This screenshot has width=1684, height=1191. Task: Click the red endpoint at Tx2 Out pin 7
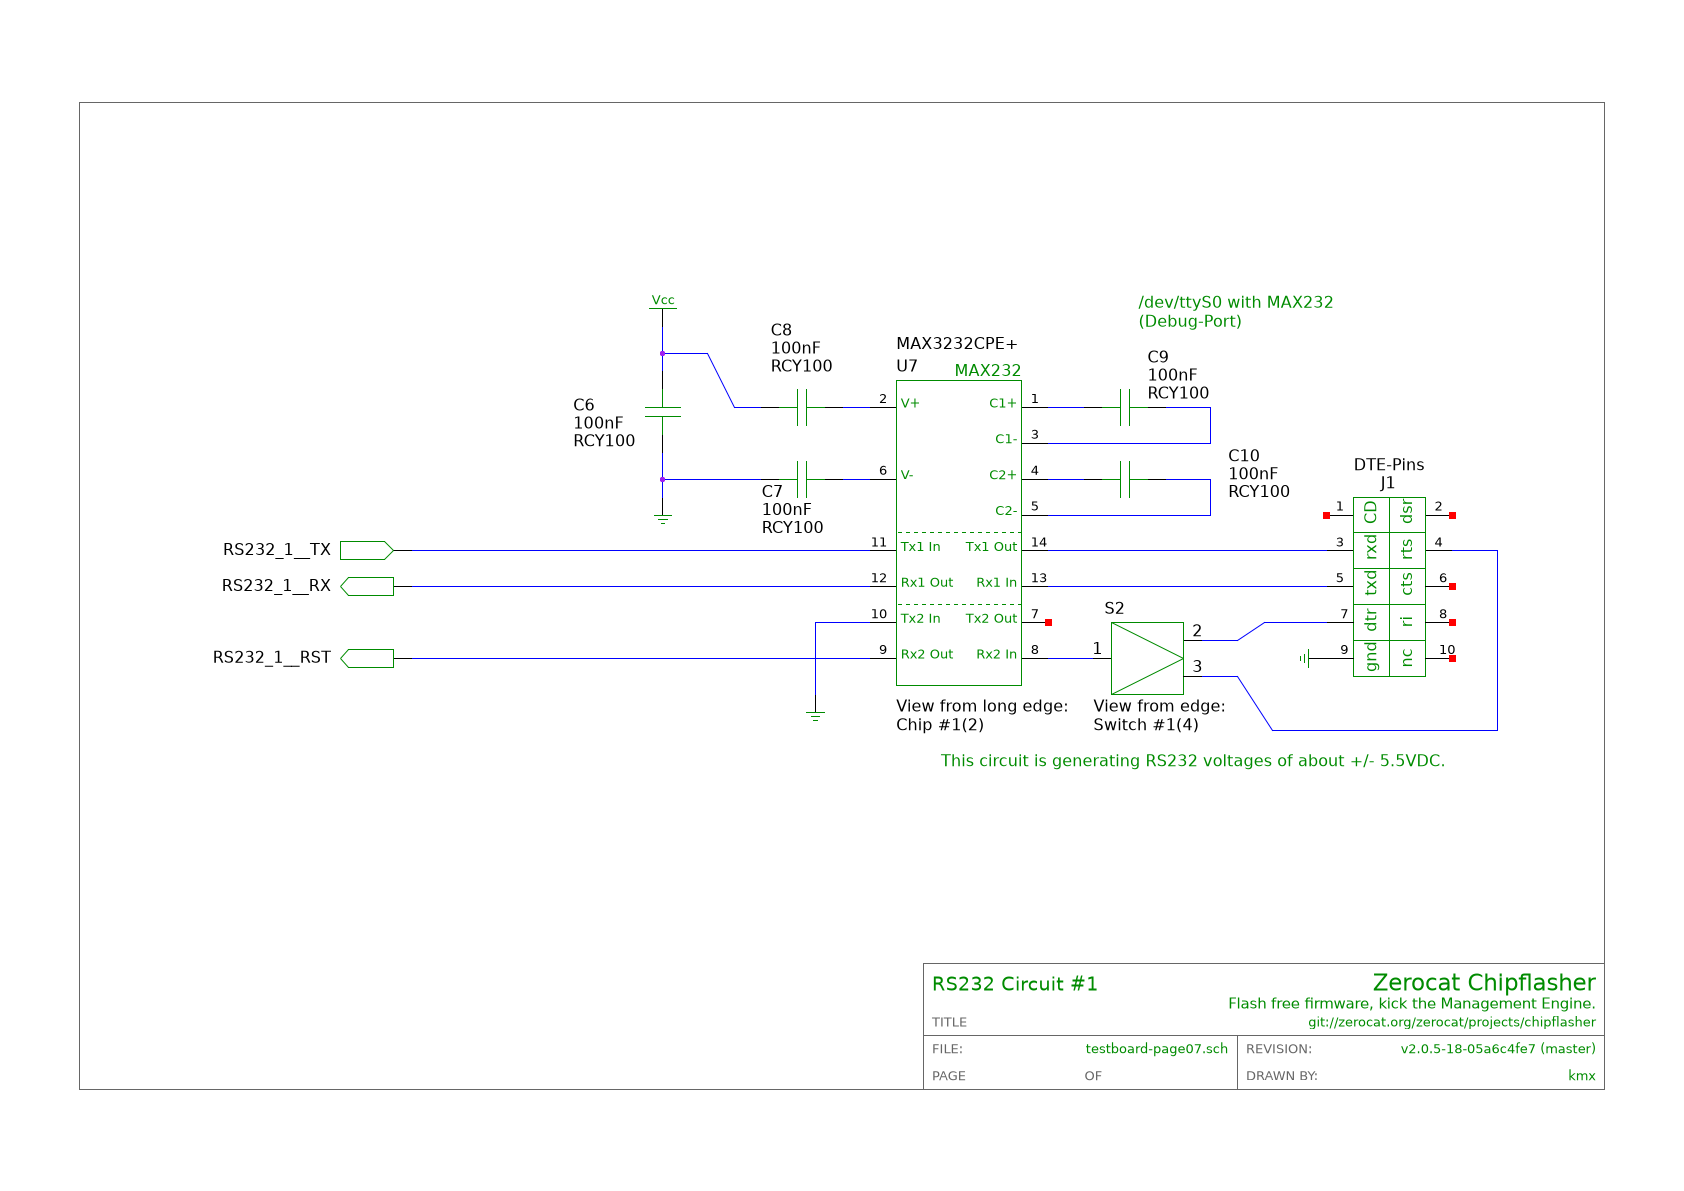click(x=1048, y=622)
